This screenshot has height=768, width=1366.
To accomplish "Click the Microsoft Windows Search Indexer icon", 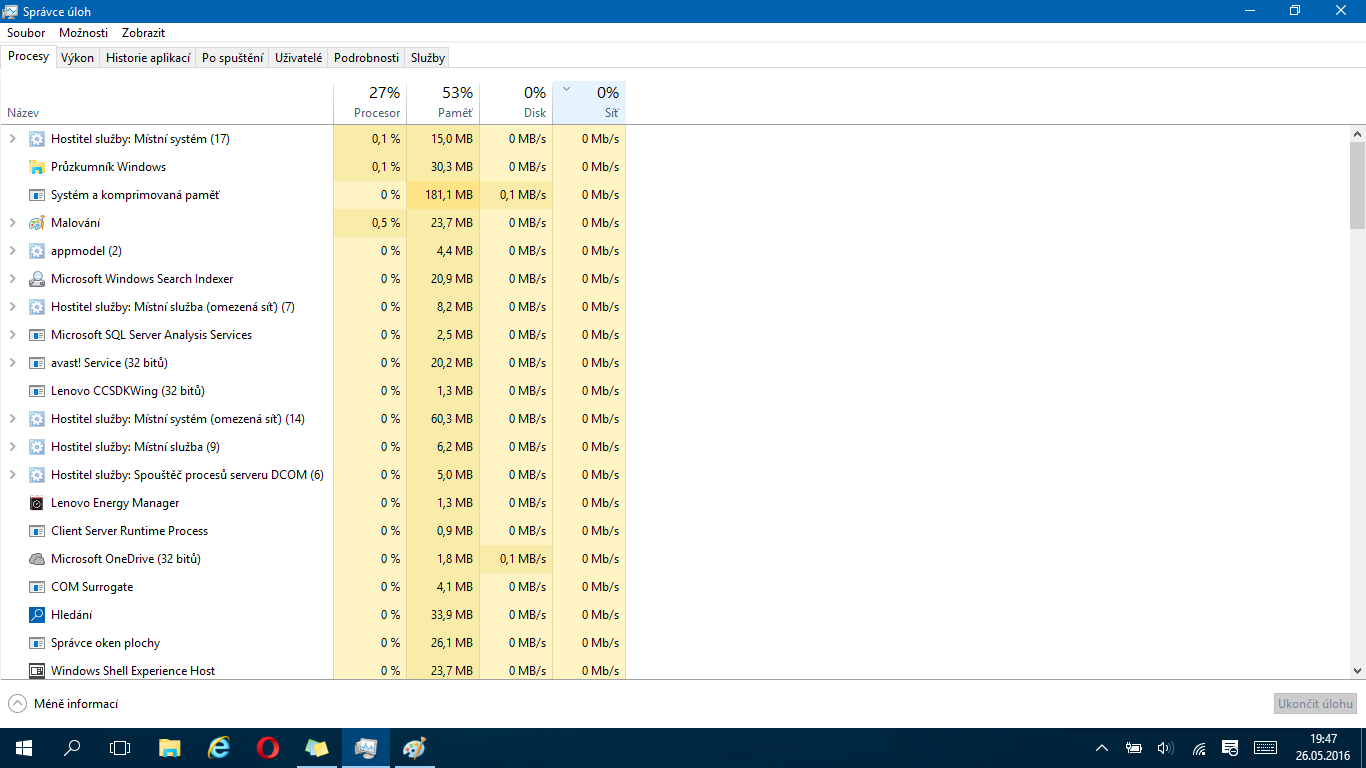I will [37, 279].
